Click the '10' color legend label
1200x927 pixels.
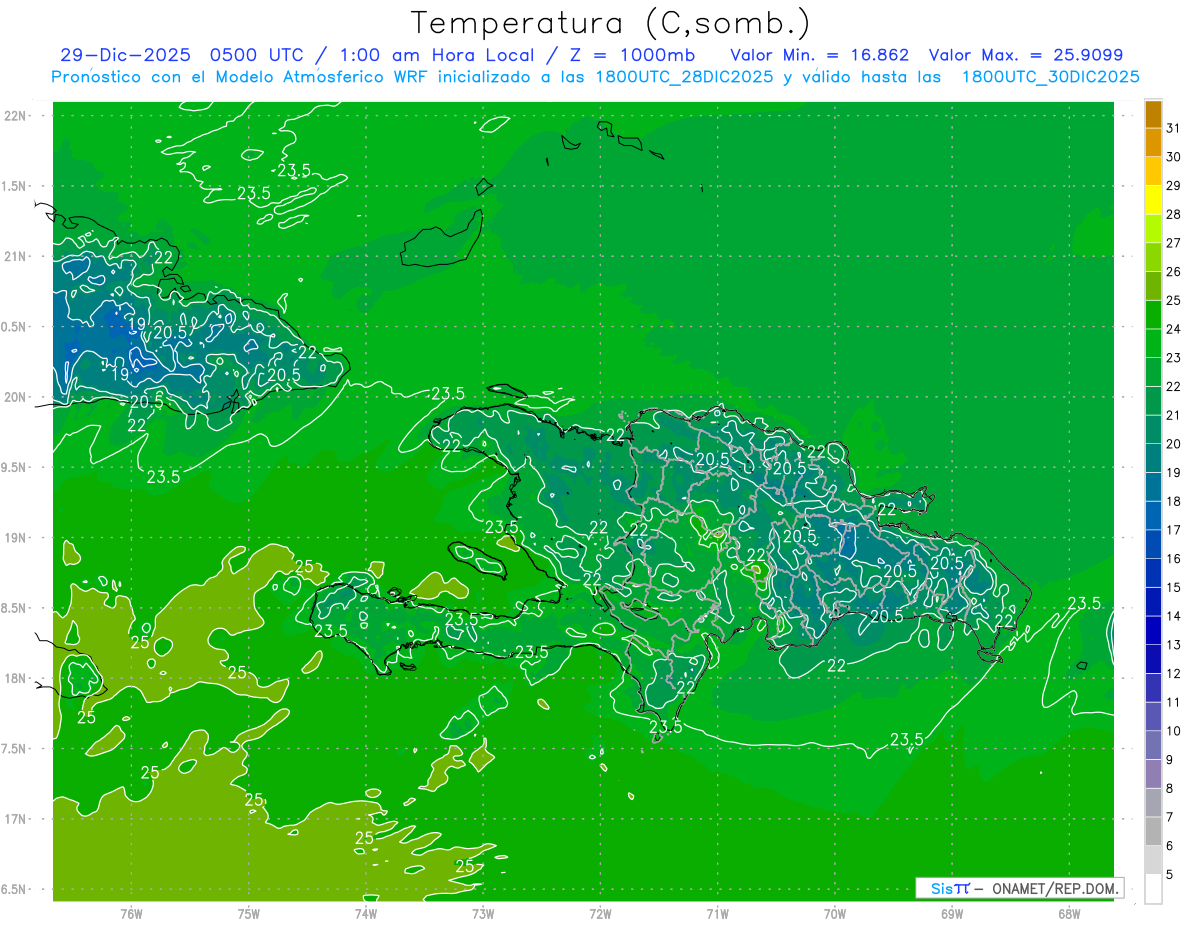[x=1174, y=731]
